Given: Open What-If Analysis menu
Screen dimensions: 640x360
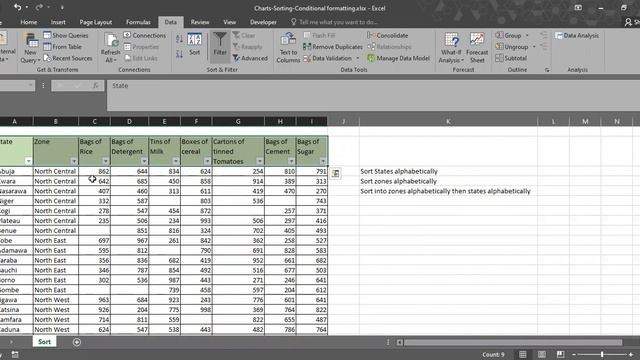Looking at the screenshot, I should (451, 48).
